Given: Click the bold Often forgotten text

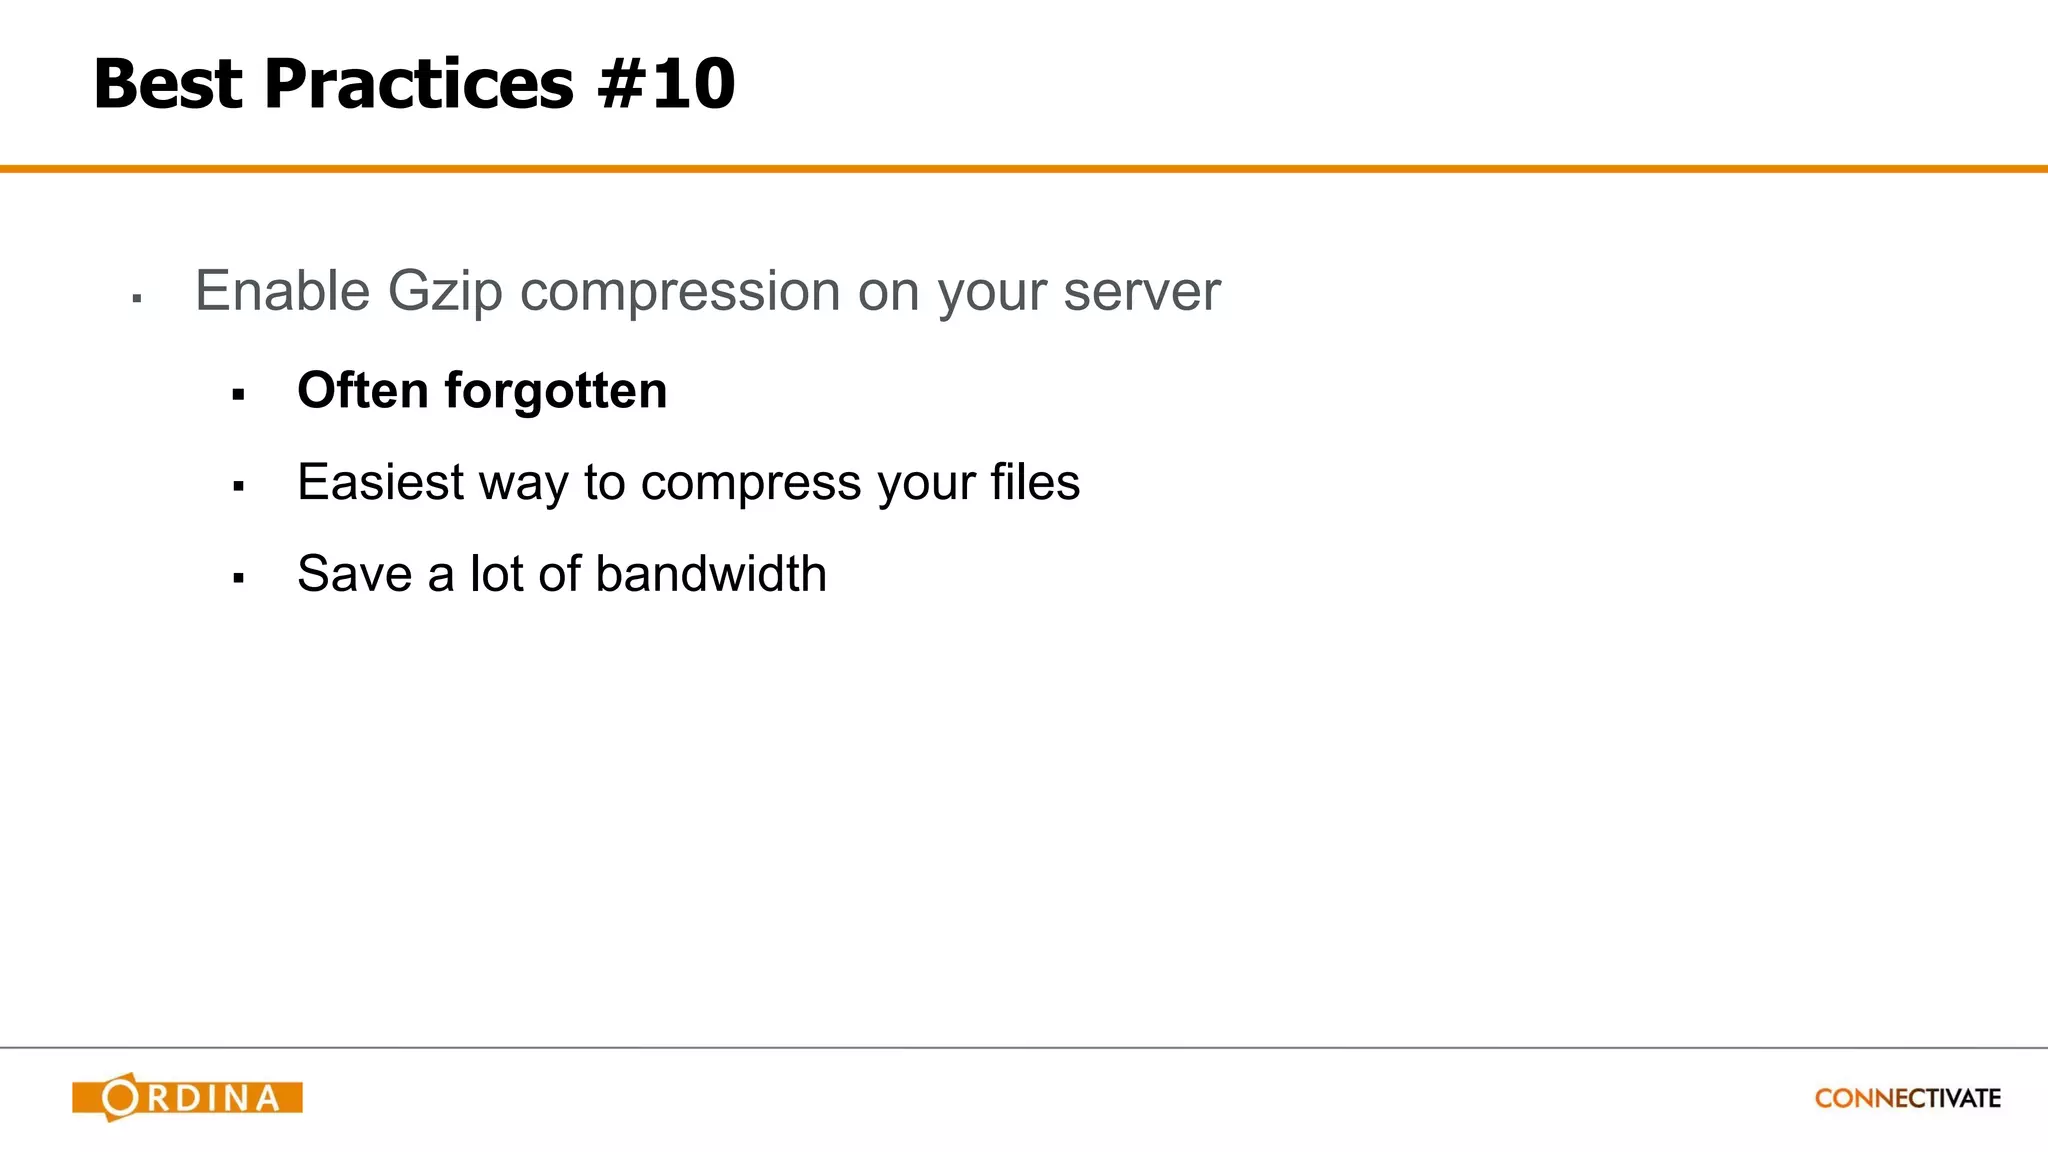Looking at the screenshot, I should (x=482, y=390).
